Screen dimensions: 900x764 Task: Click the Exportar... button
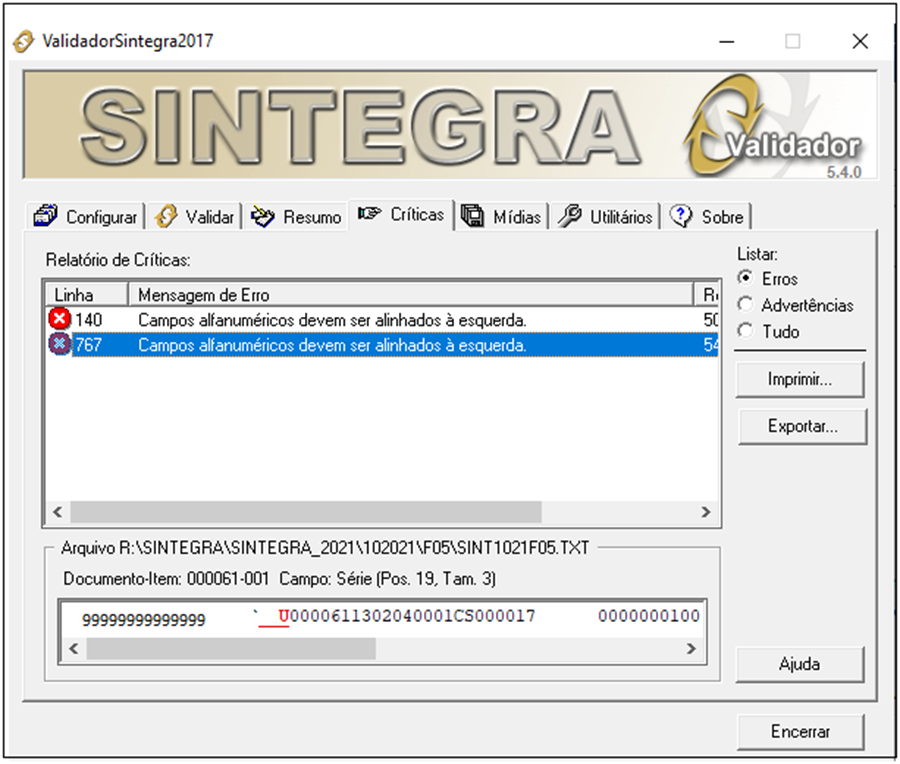(x=802, y=426)
